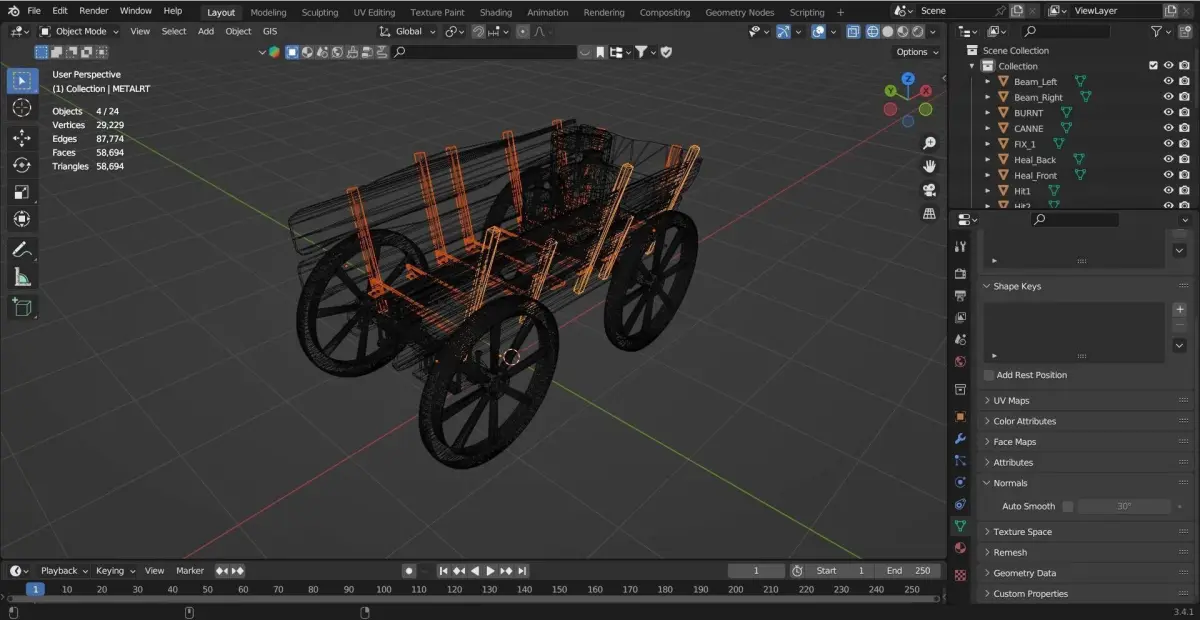Add a new shape key plus button
Viewport: 1200px width, 620px height.
1179,310
